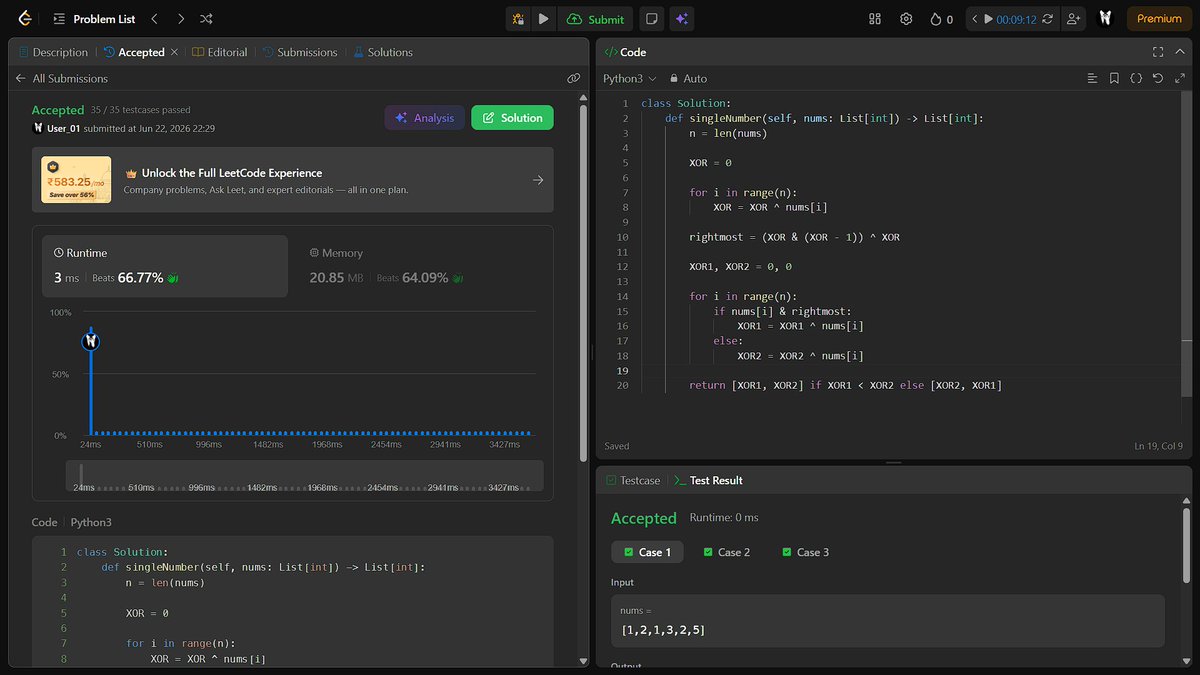Expand the editor with the diagonal arrows icon
Viewport: 1200px width, 675px height.
point(1180,78)
